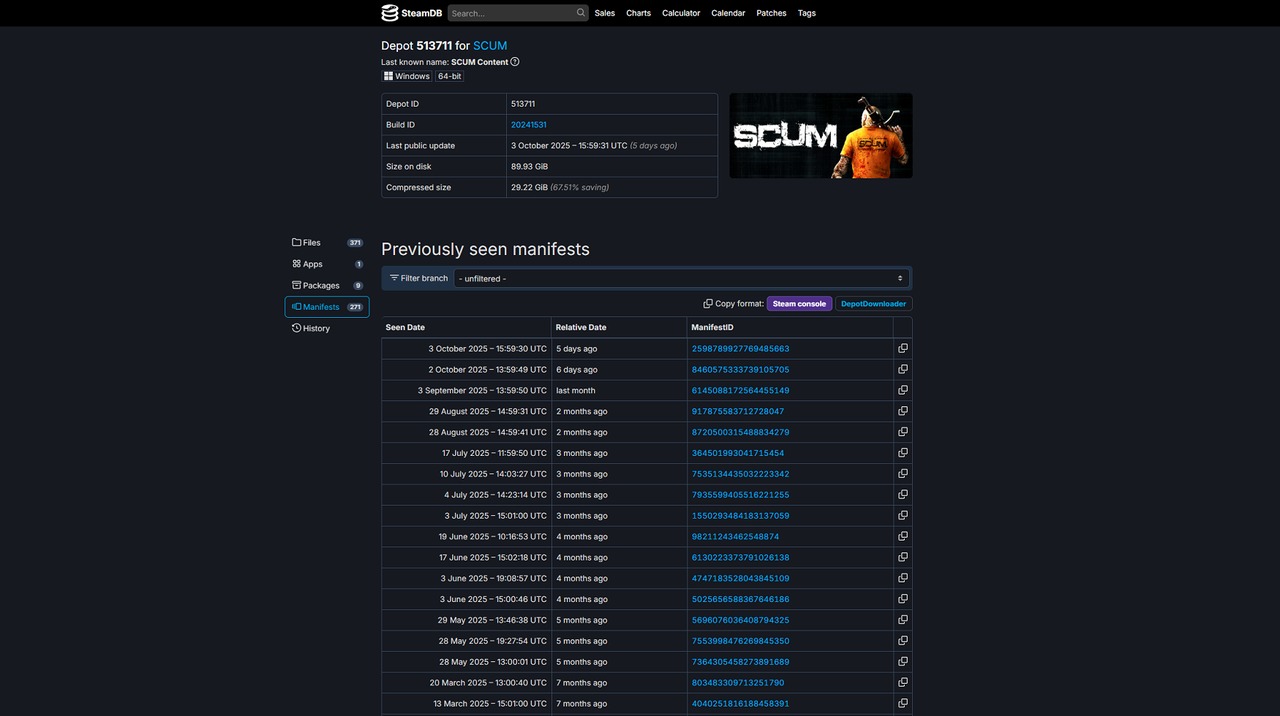
Task: Open build ID 20241531 link
Action: [528, 125]
